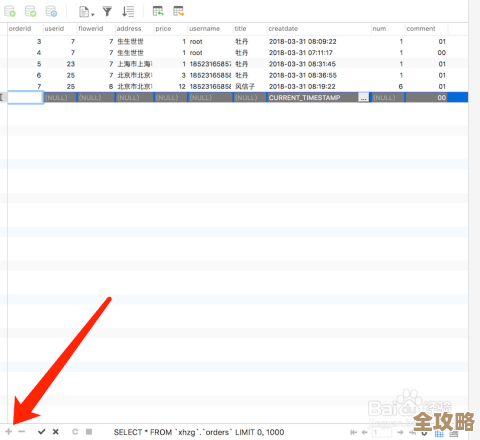Viewport: 480px width, 440px height.
Task: Select the cell 2018-03-31 08:31:45
Action: pos(302,64)
